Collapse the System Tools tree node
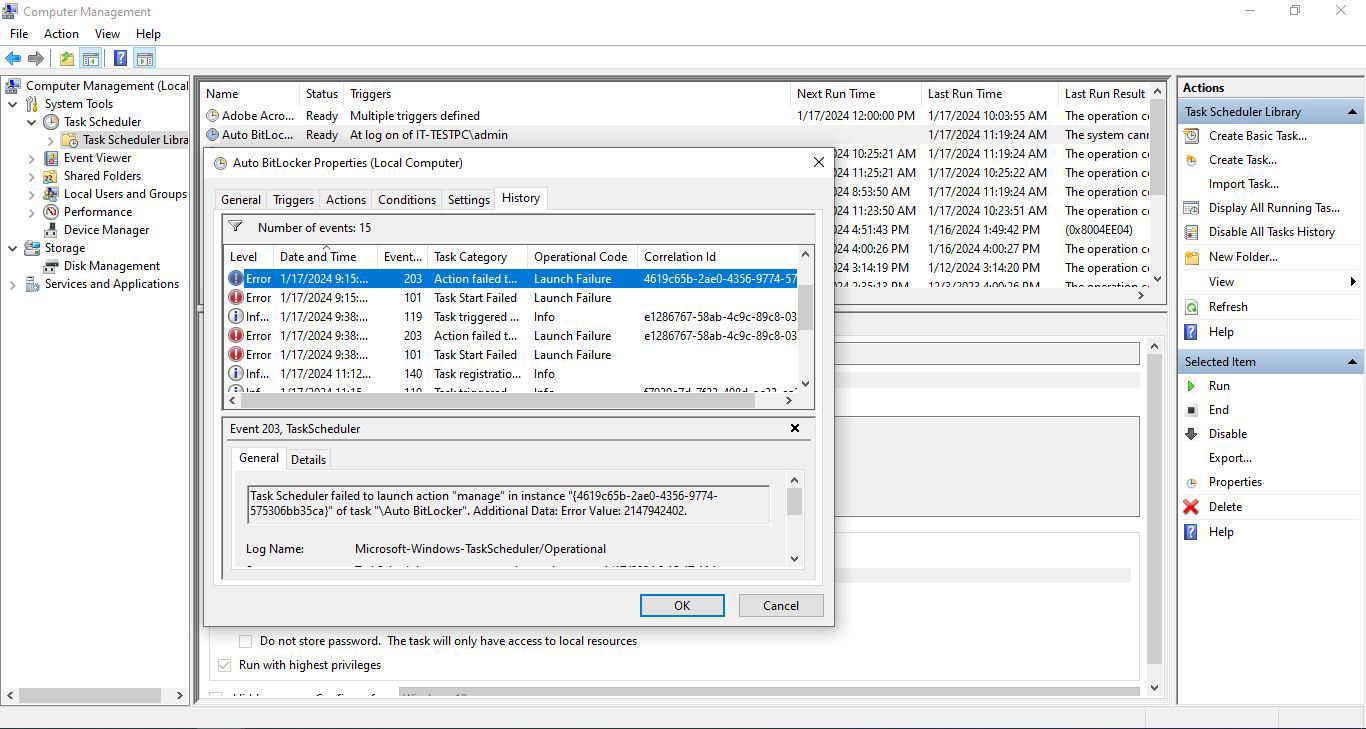This screenshot has height=729, width=1366. pos(13,104)
